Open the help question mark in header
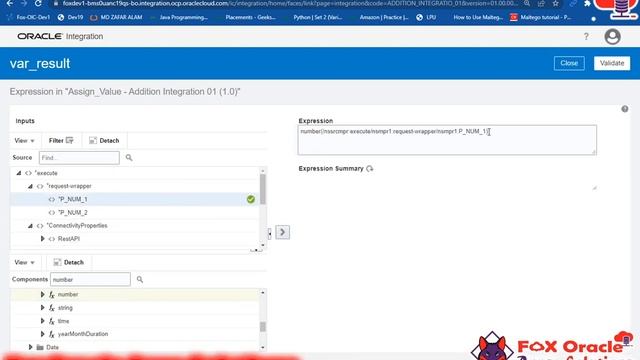The image size is (640, 360). pyautogui.click(x=586, y=37)
